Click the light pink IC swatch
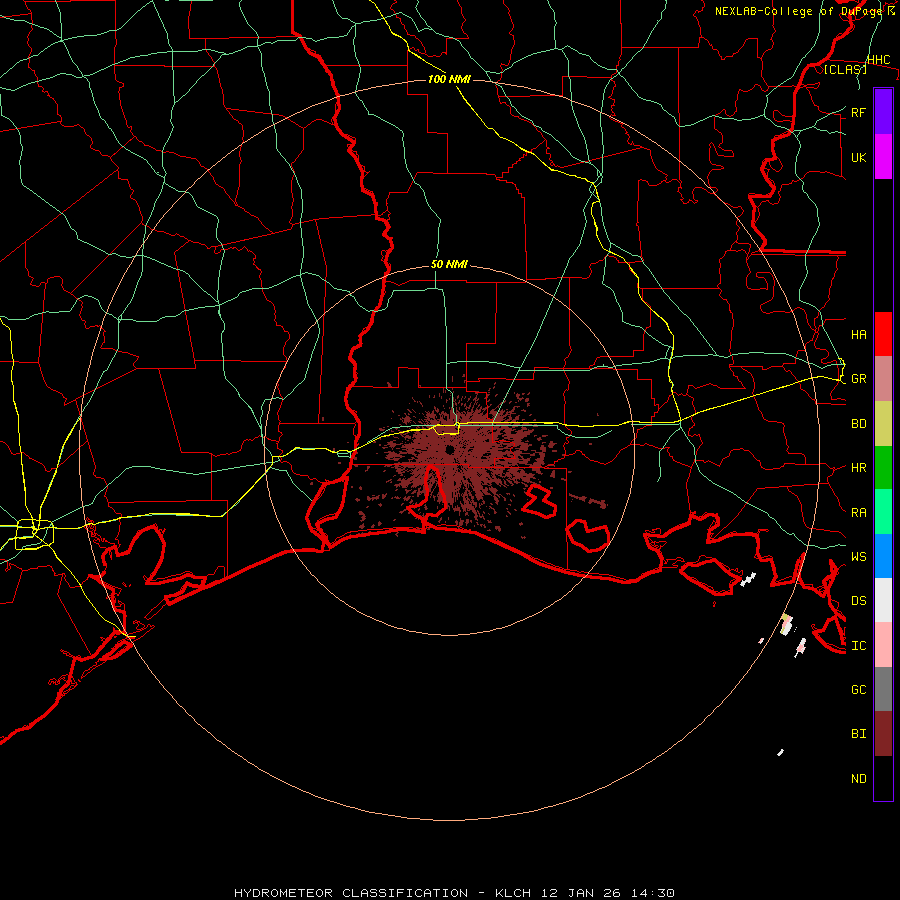The height and width of the screenshot is (900, 900). click(883, 645)
